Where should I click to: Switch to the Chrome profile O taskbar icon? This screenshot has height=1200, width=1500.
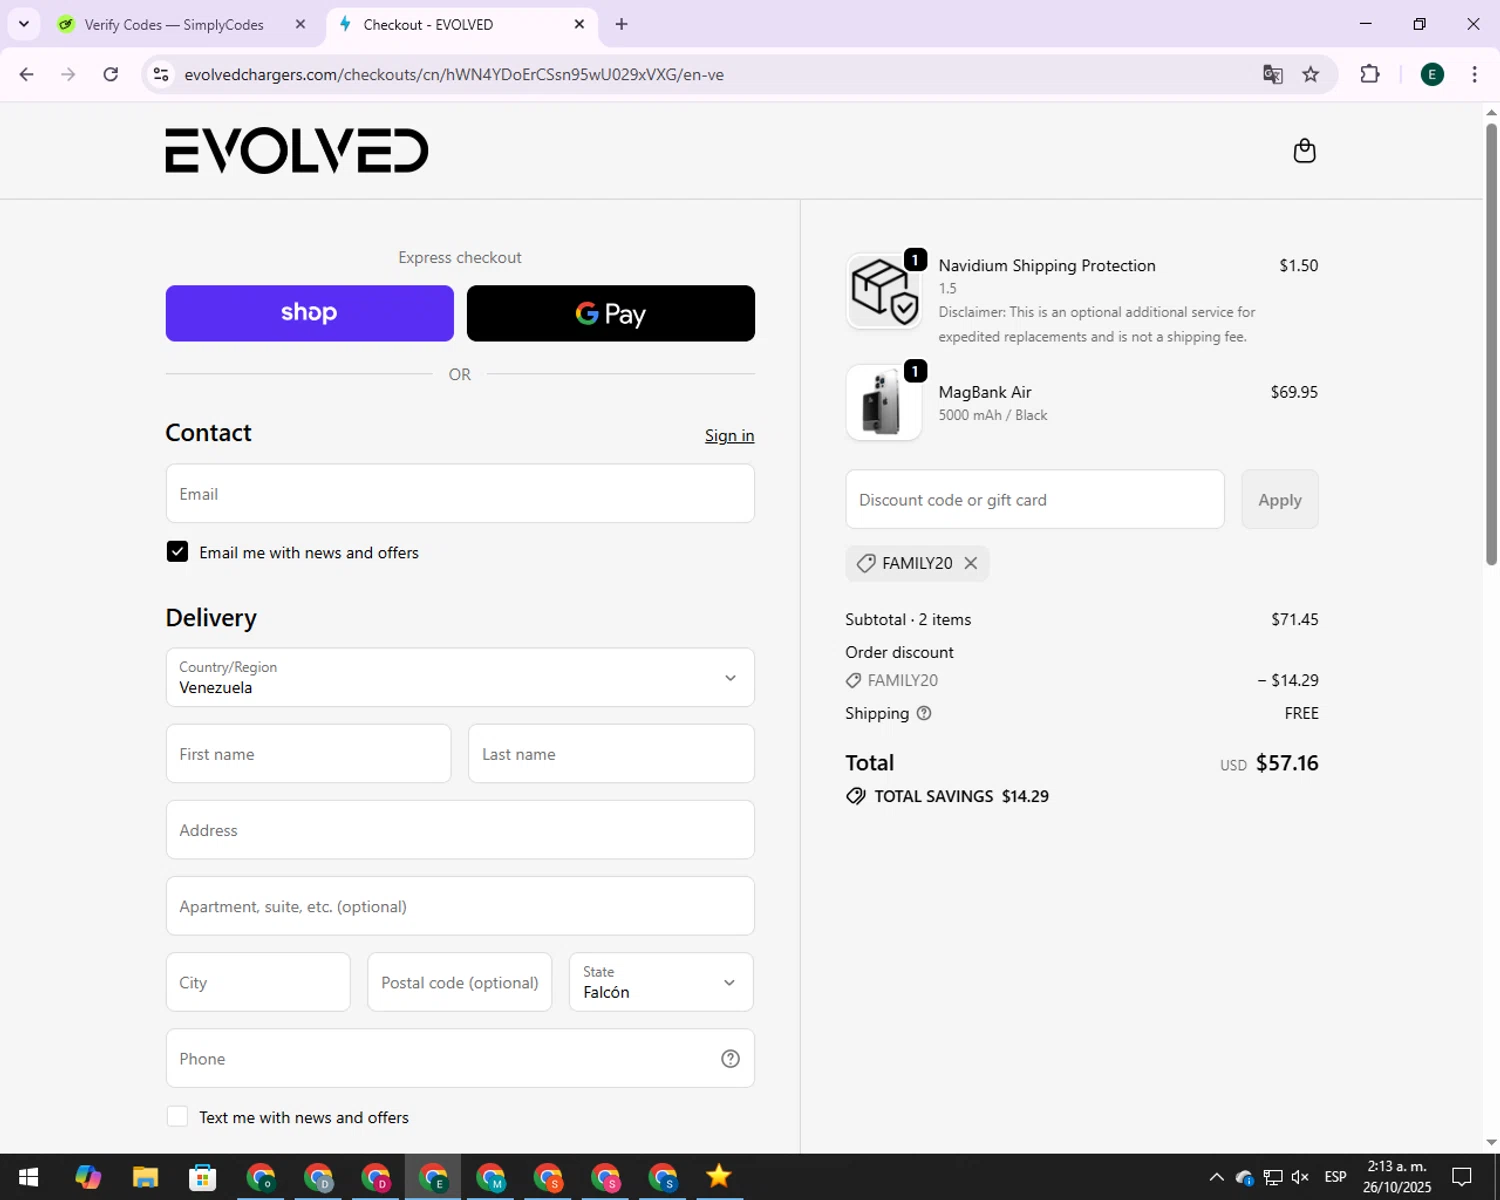pyautogui.click(x=261, y=1177)
